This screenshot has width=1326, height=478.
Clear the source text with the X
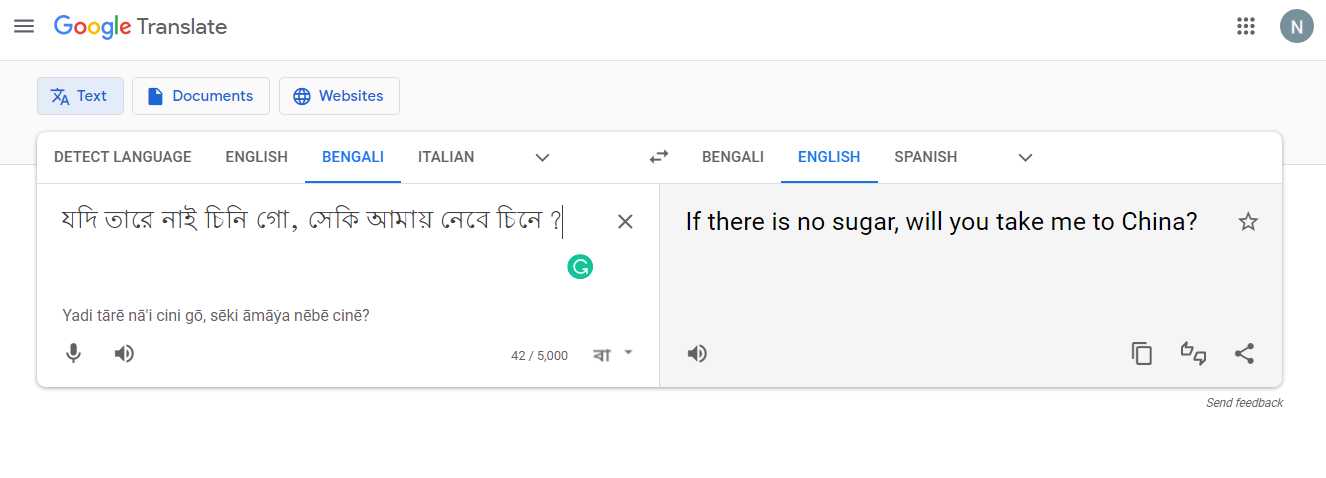coord(625,222)
